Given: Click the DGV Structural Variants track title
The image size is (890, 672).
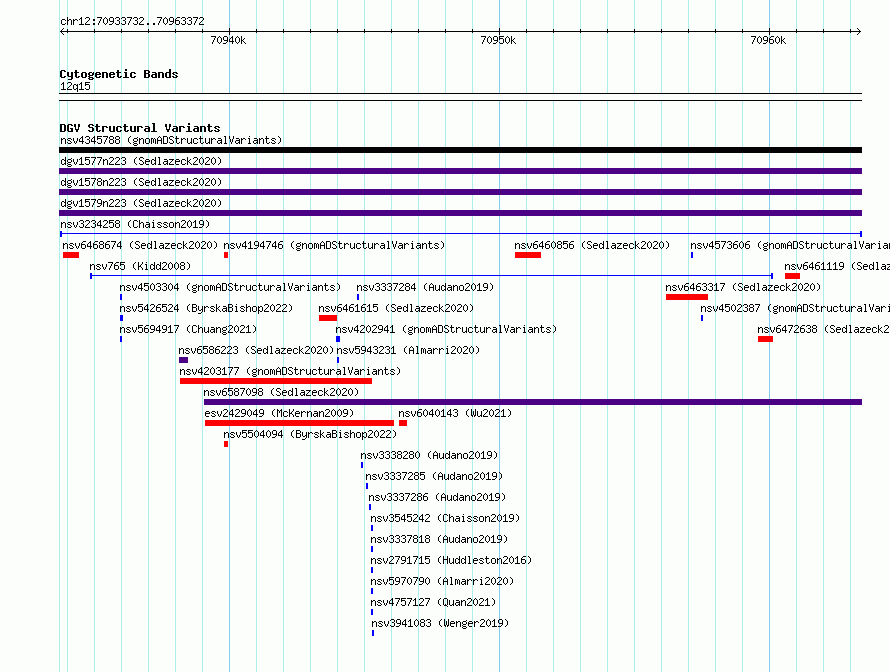Looking at the screenshot, I should 140,128.
